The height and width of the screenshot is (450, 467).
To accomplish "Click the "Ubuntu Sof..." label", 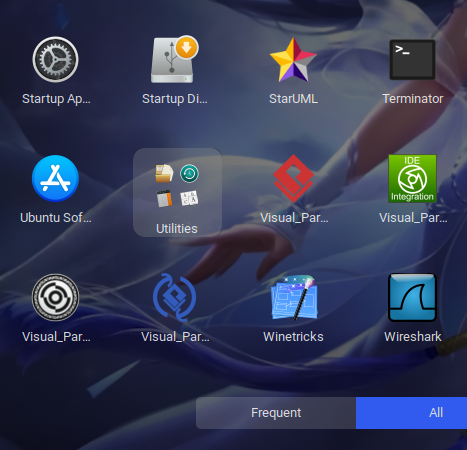I will 56,218.
